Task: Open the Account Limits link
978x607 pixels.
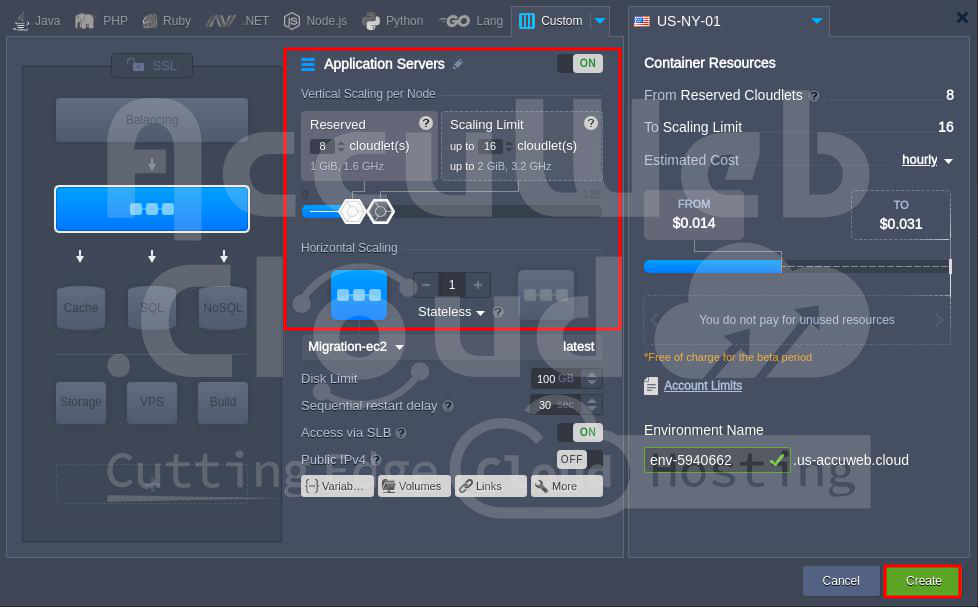Action: coord(702,386)
